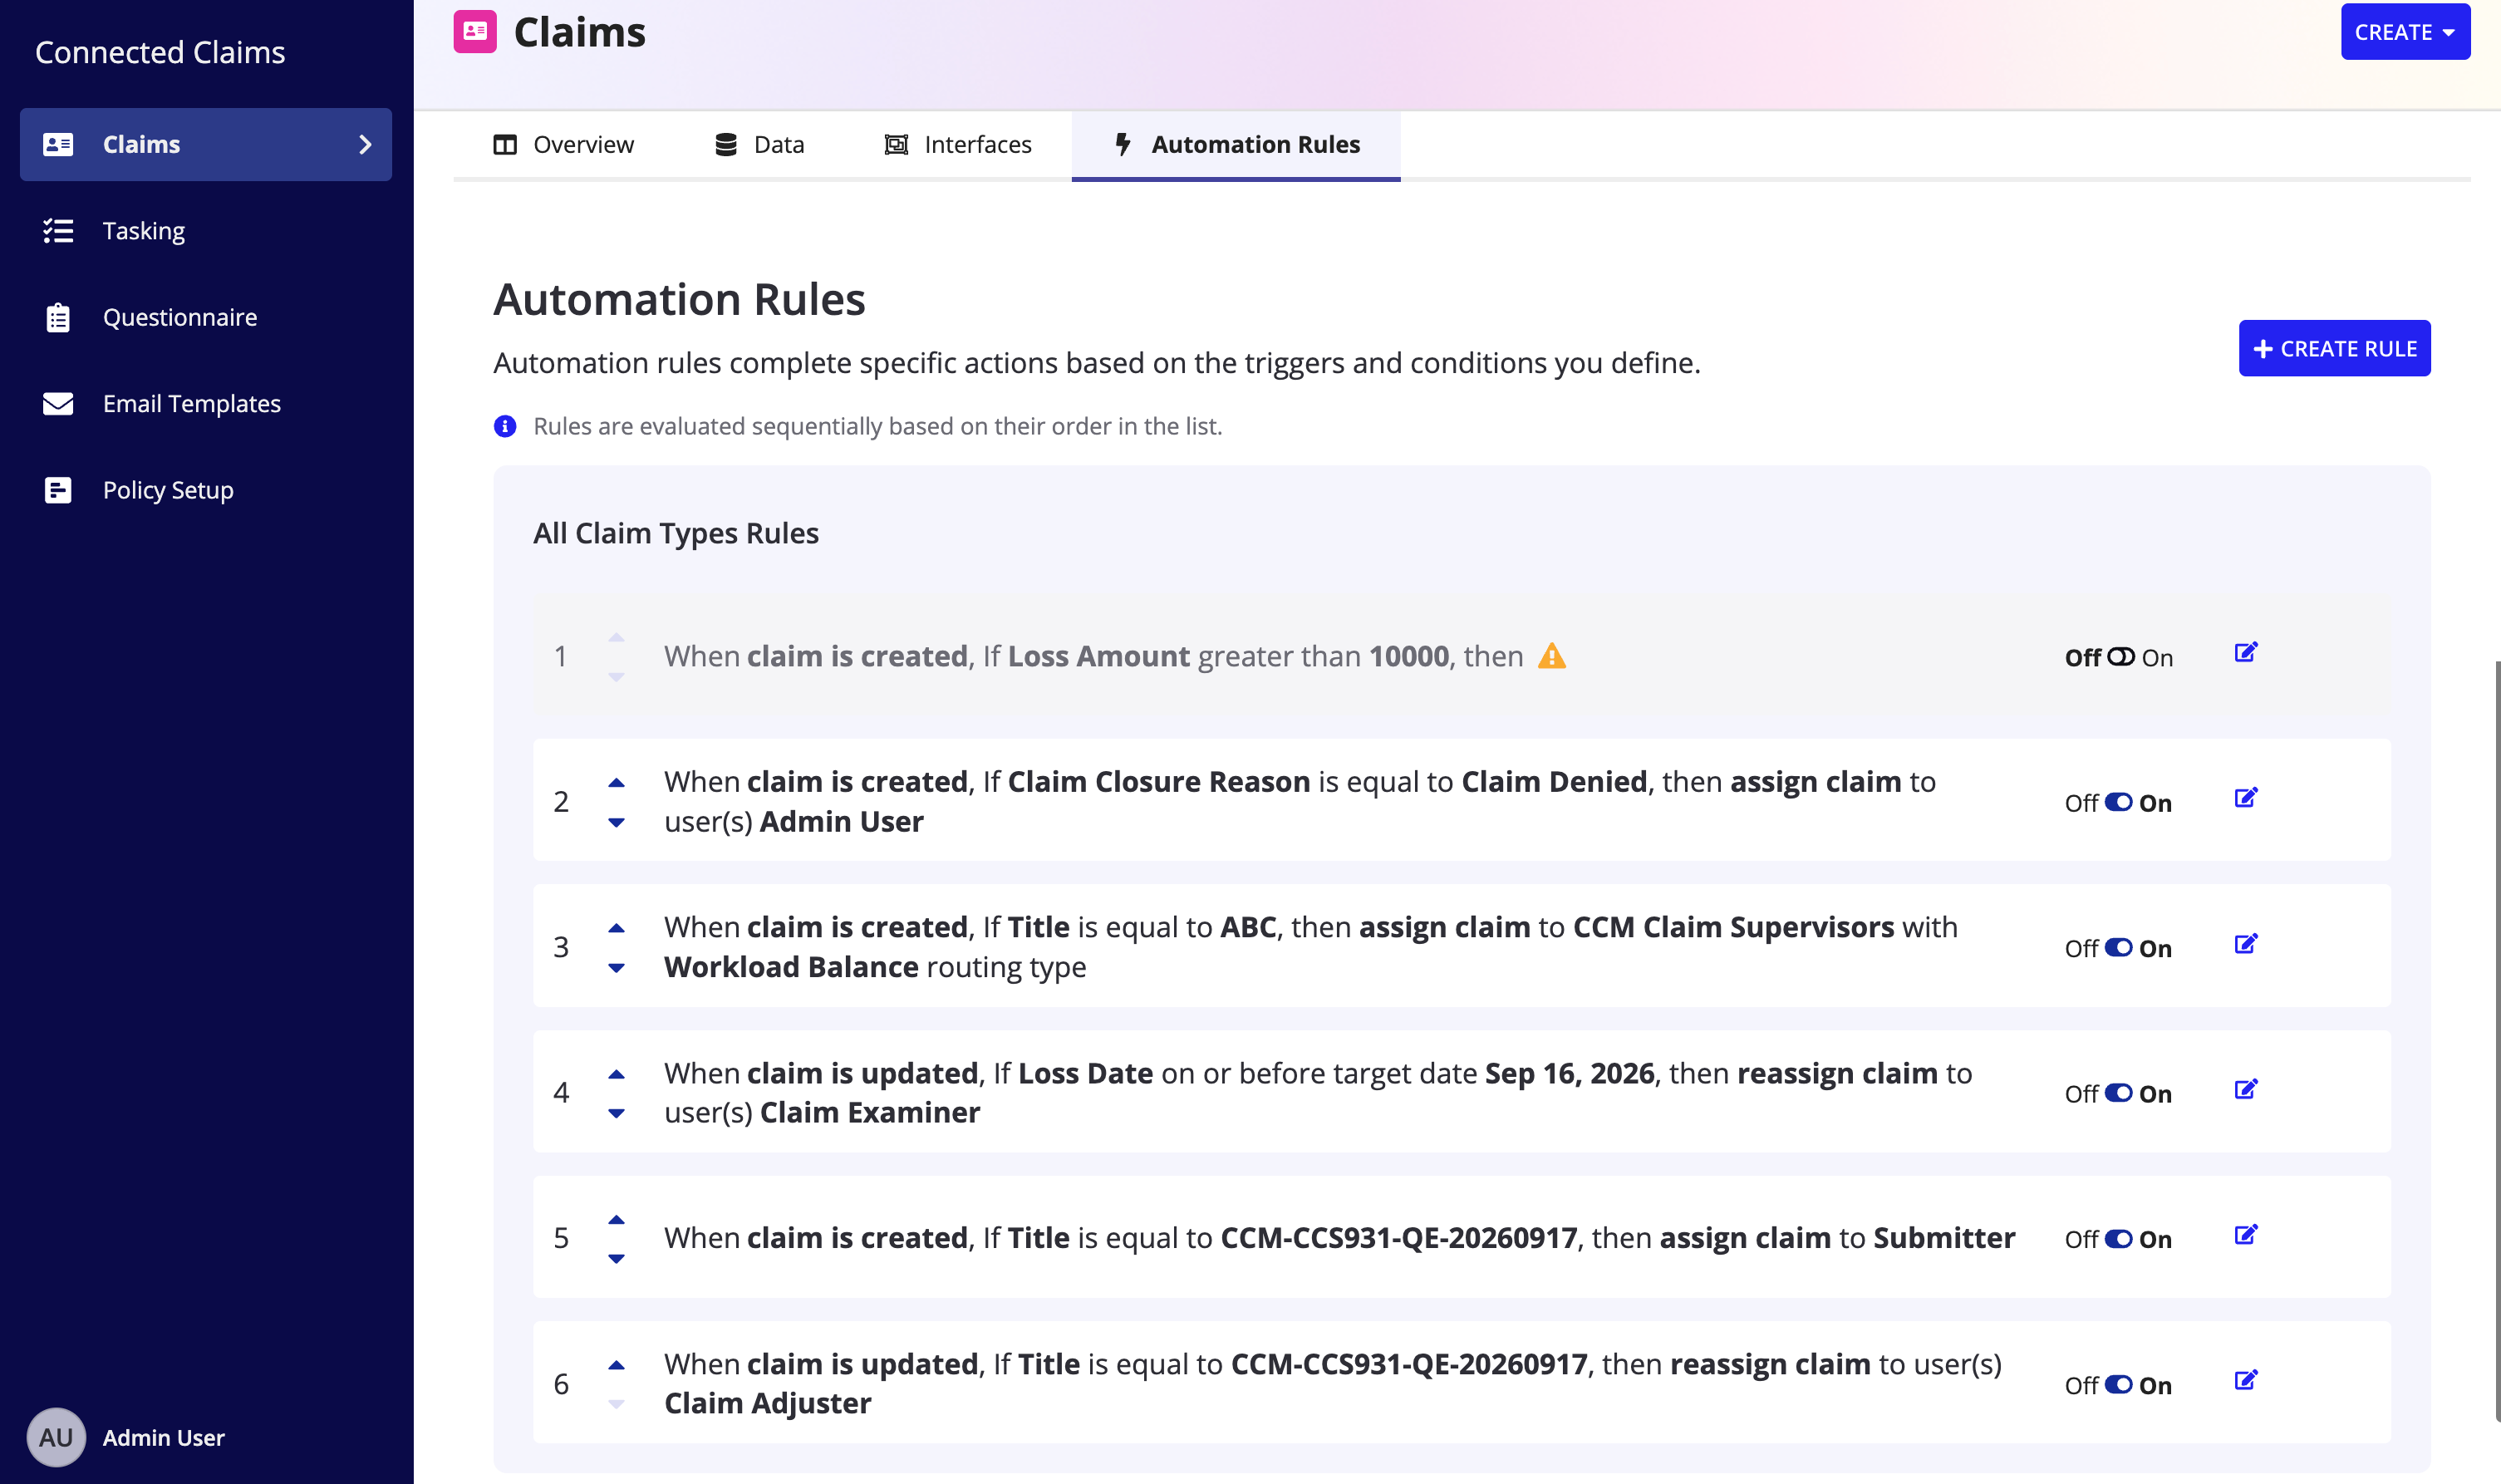Click rule 6 Claim Adjuster text
2501x1484 pixels.
coord(768,1403)
